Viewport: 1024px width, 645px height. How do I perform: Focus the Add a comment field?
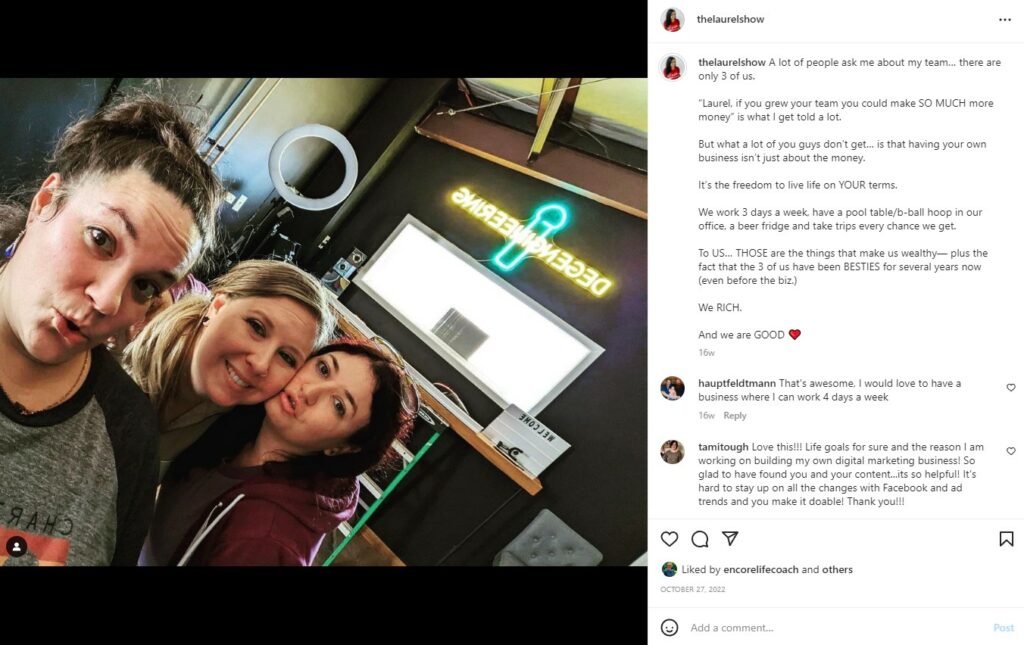[838, 627]
